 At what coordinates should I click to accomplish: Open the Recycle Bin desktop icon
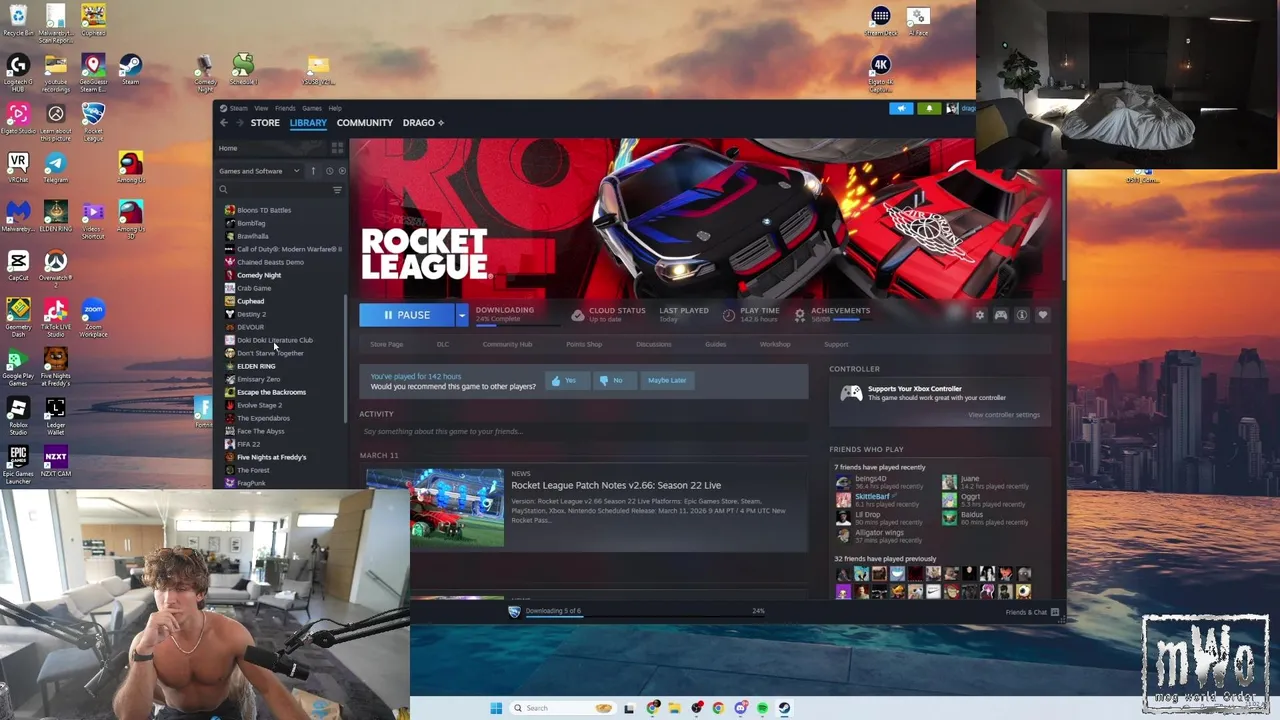click(18, 20)
